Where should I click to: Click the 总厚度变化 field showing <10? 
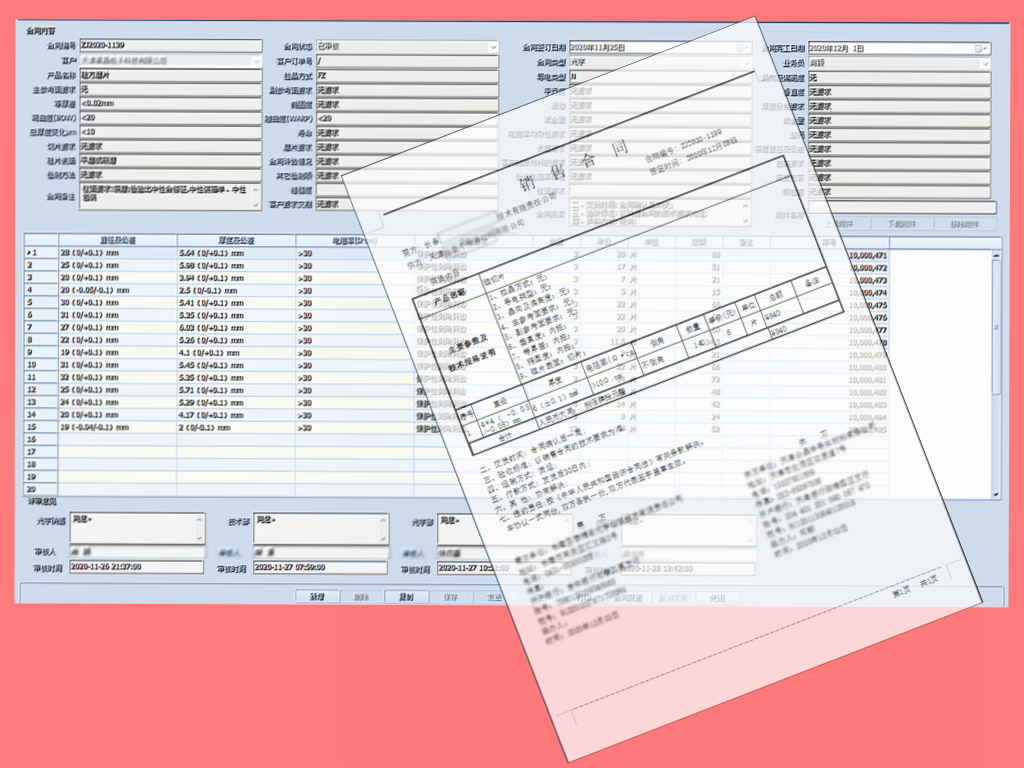(170, 133)
